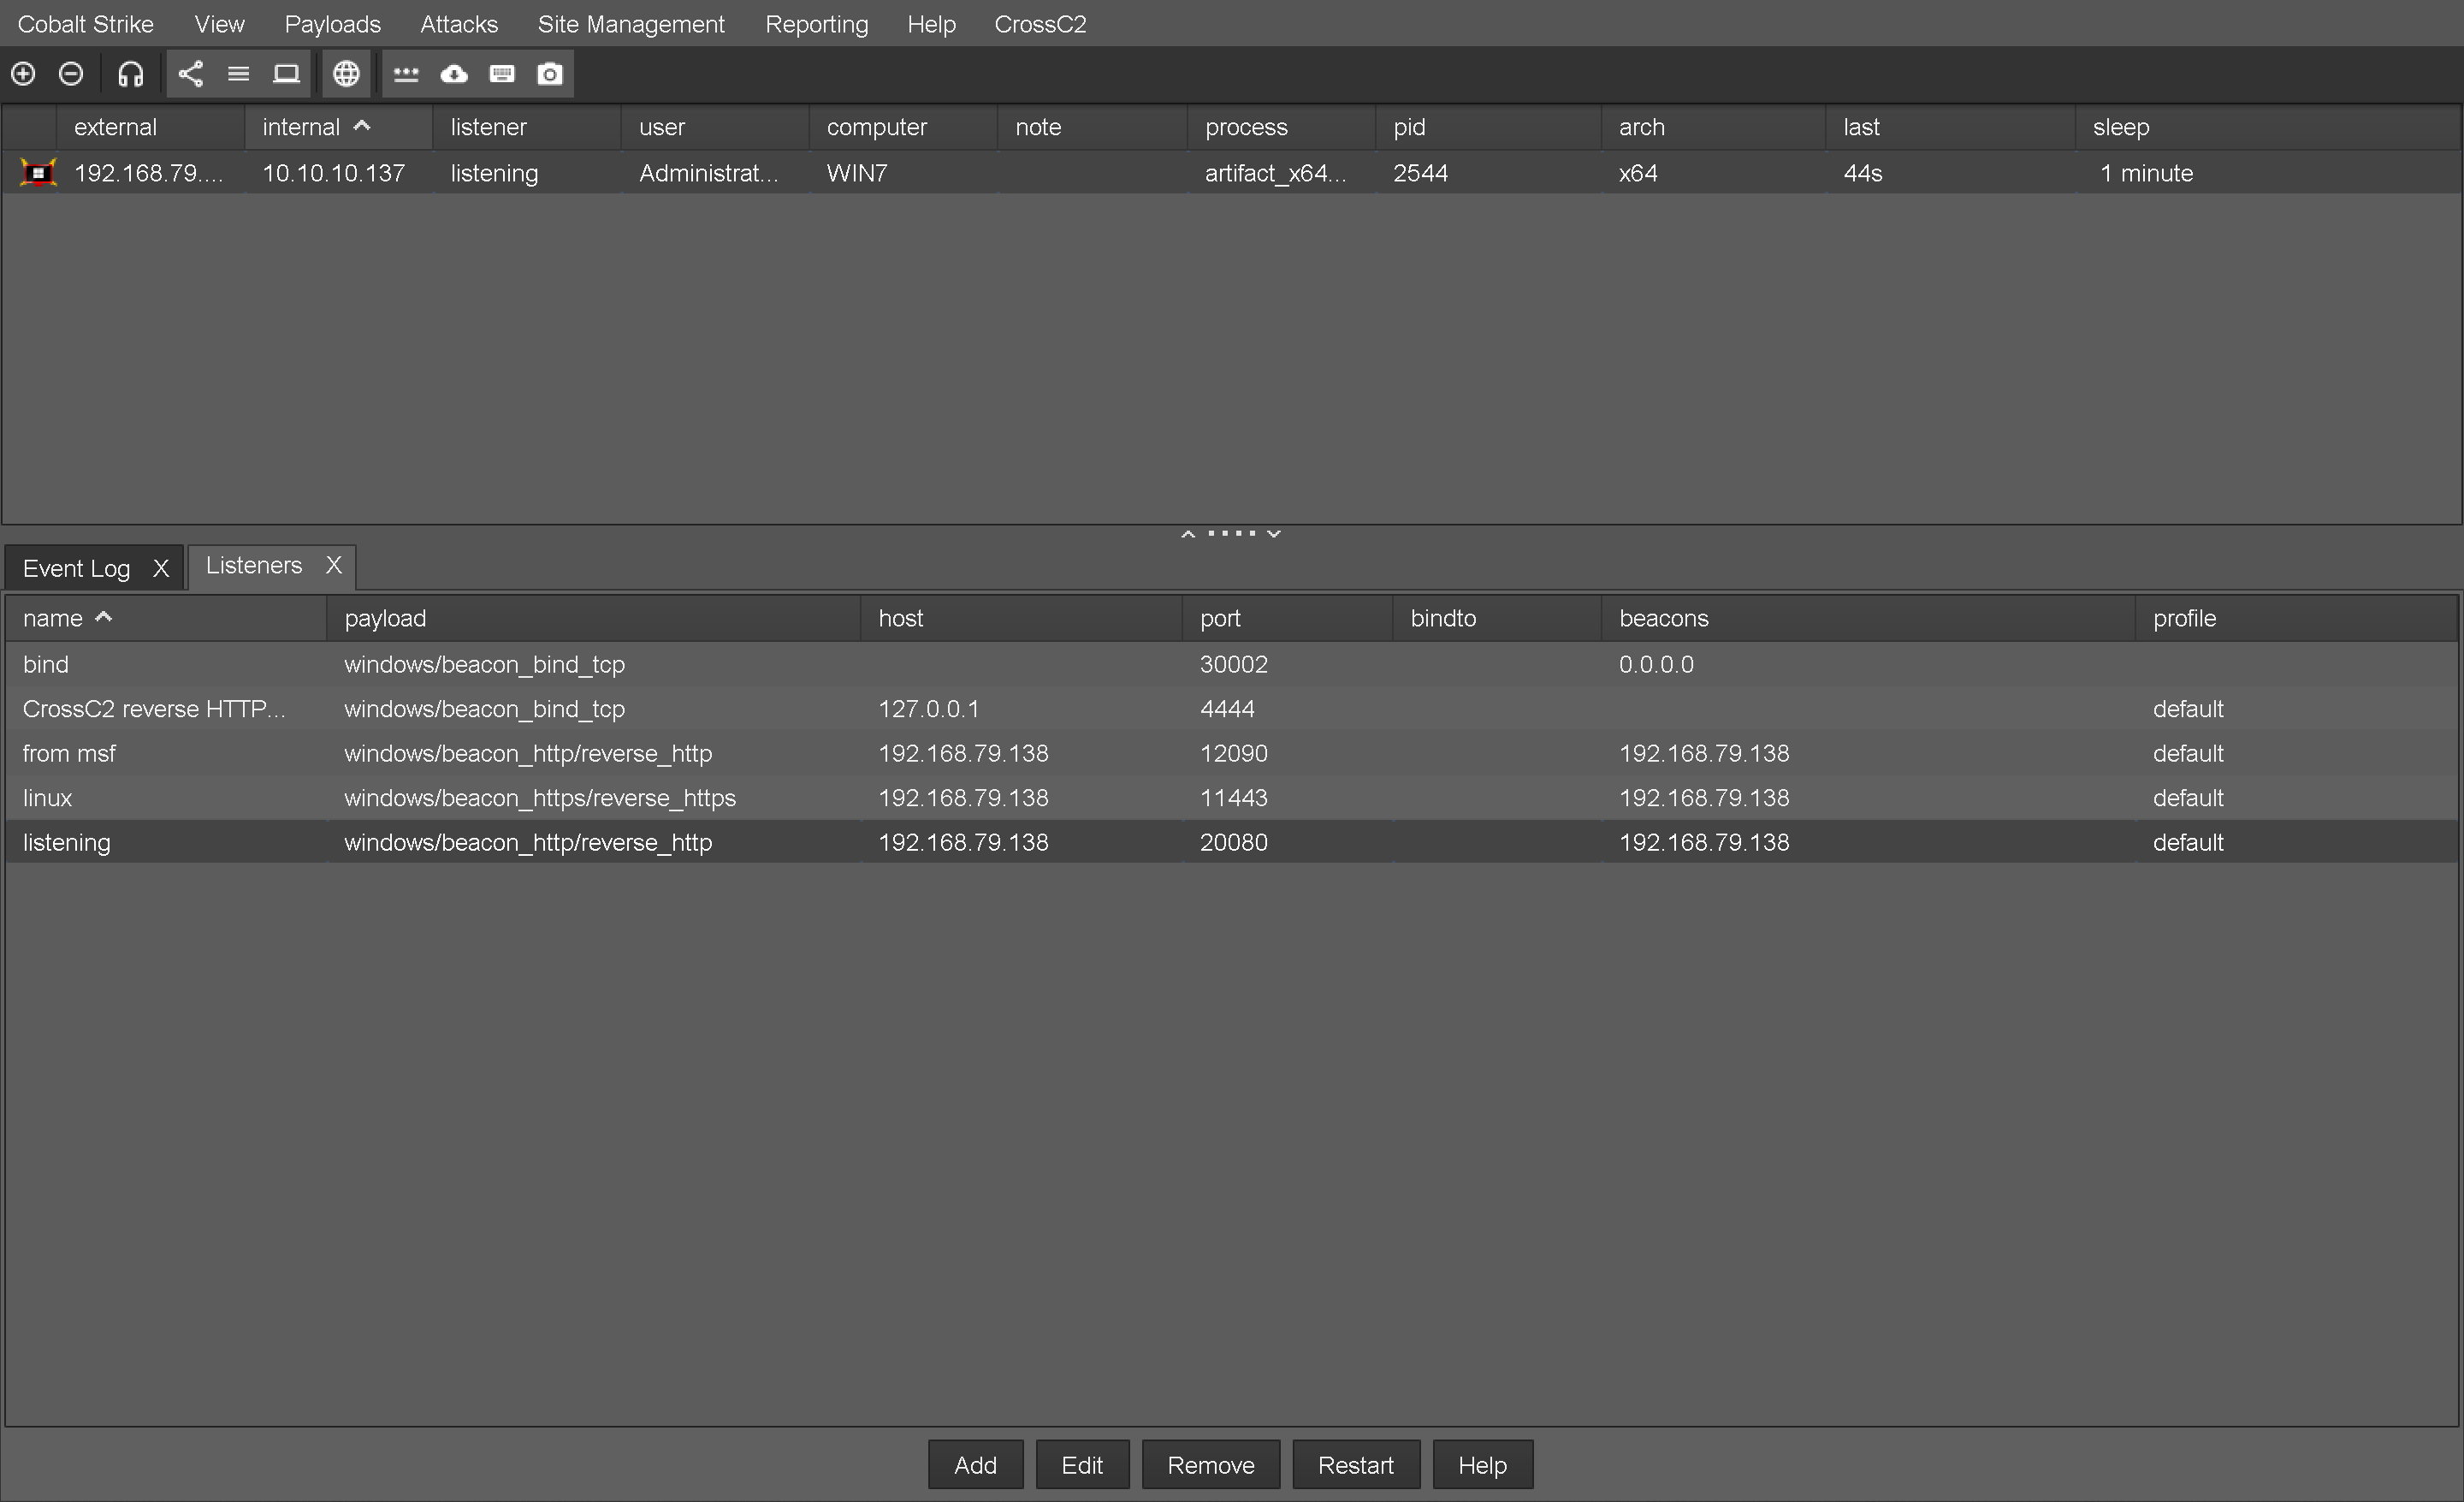The image size is (2464, 1502).
Task: Switch to the Event Log tab
Action: (77, 568)
